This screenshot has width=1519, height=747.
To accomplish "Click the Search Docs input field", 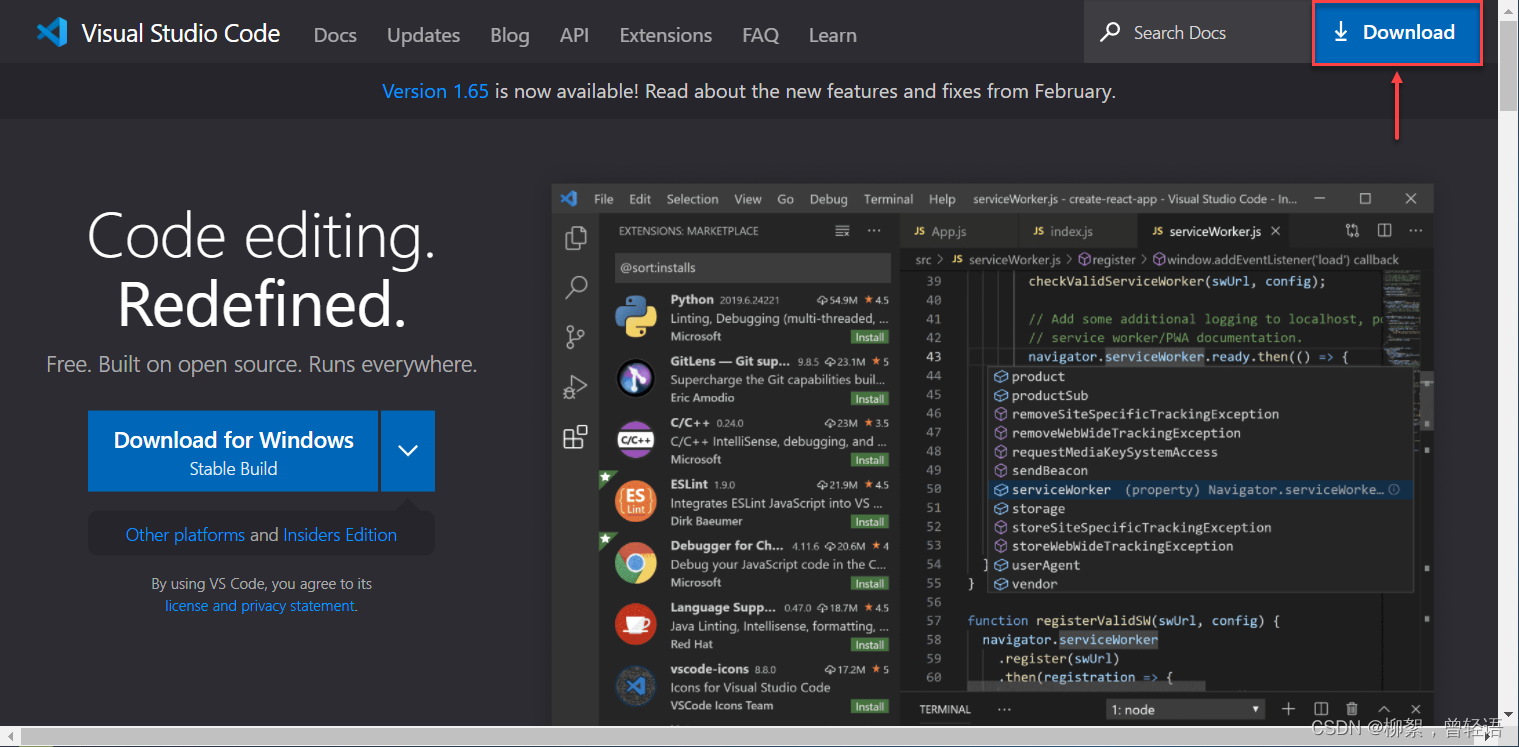I will point(1197,33).
